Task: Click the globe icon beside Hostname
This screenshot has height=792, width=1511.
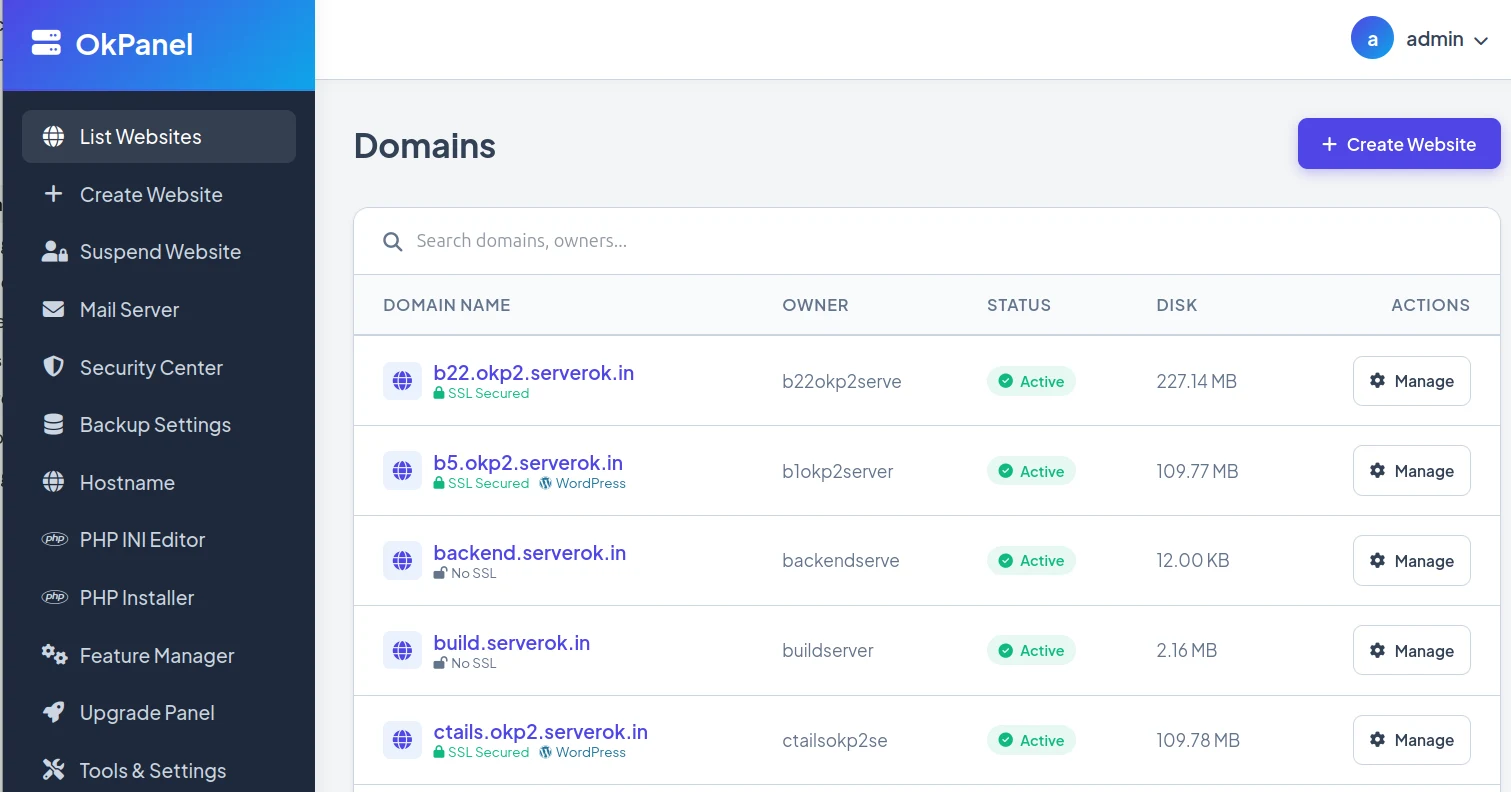Action: (53, 482)
